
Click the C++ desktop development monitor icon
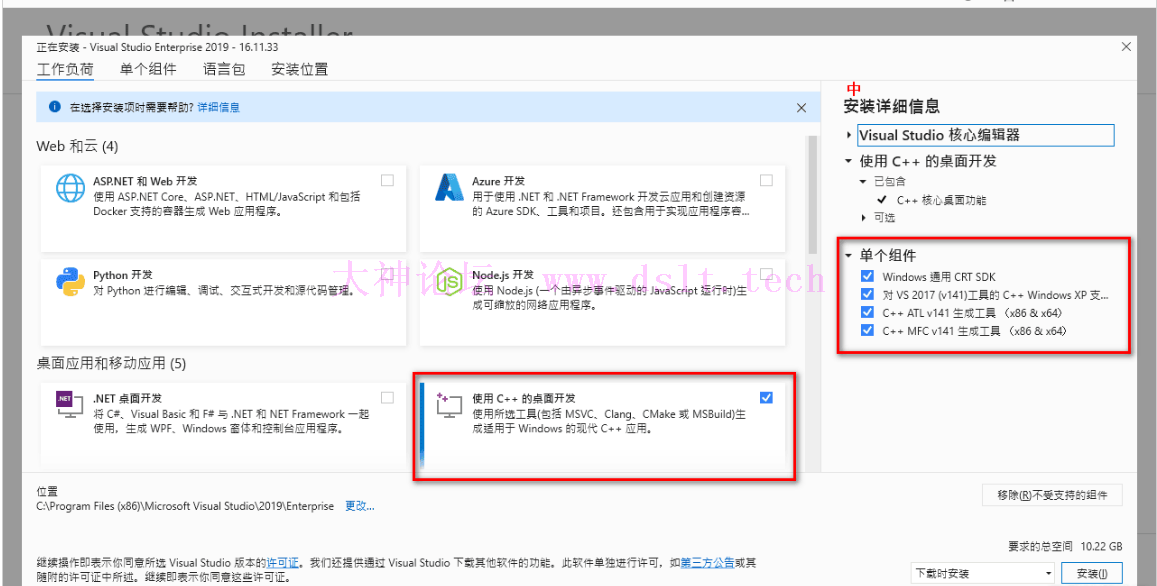(449, 407)
